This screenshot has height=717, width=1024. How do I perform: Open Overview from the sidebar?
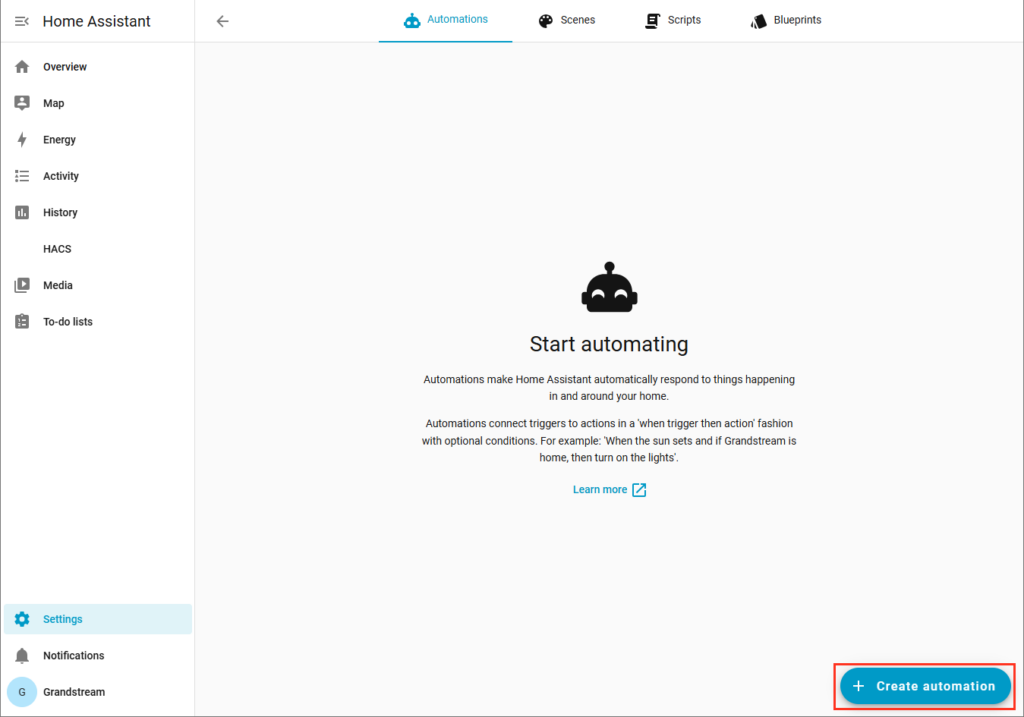(x=98, y=67)
